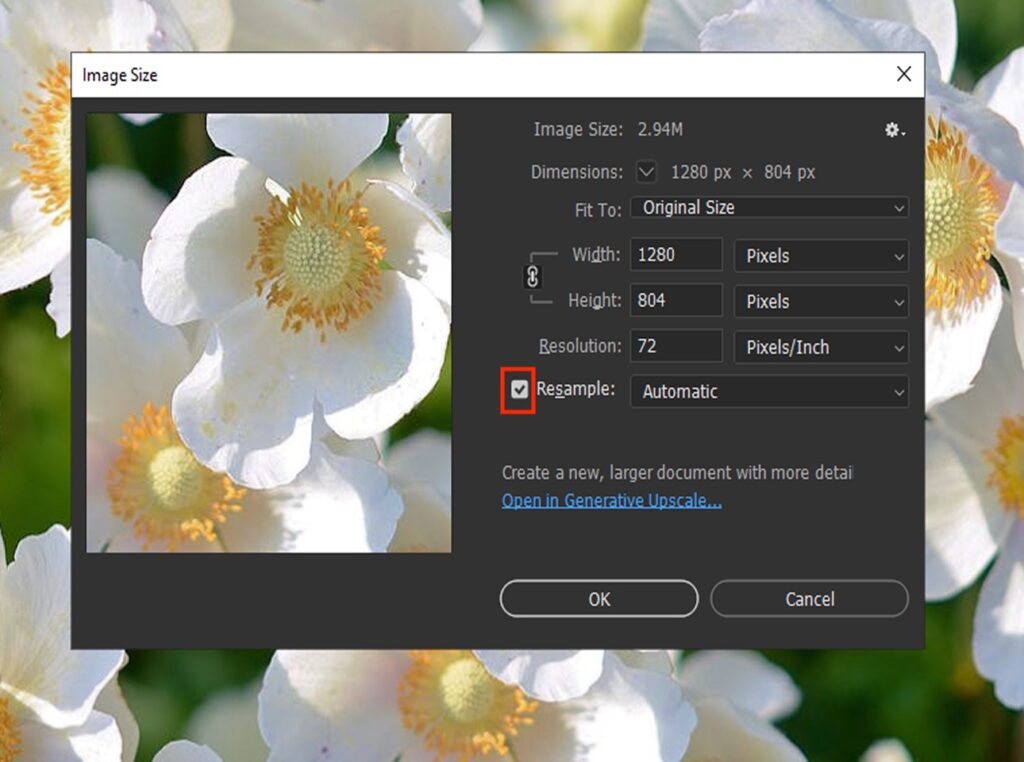This screenshot has height=762, width=1024.
Task: Click the gear icon's small dropdown arrow
Action: tap(904, 133)
